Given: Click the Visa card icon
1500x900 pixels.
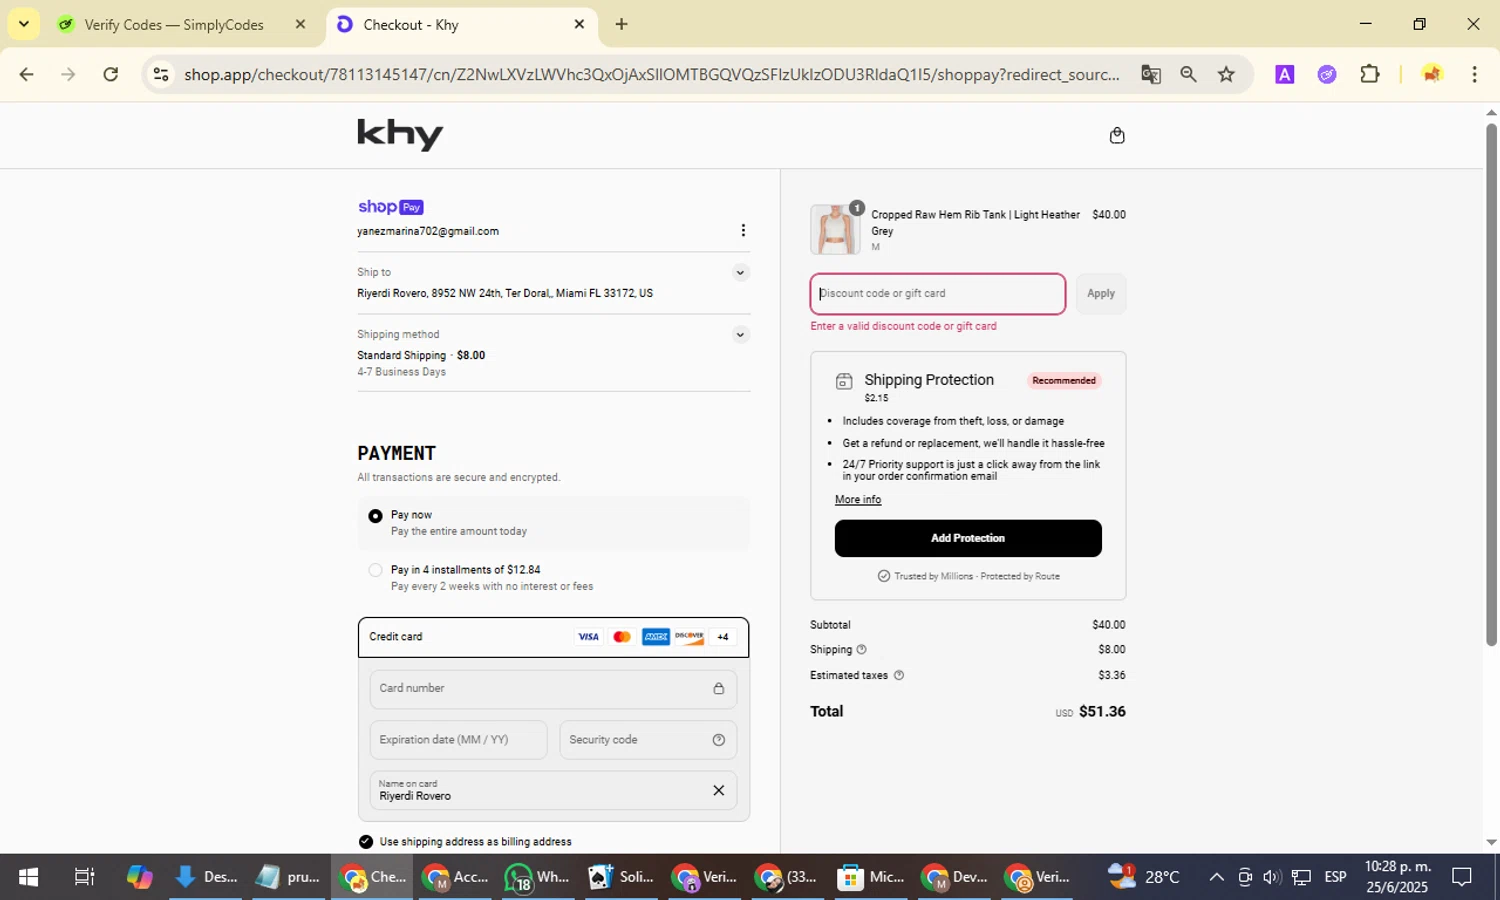Looking at the screenshot, I should 588,637.
